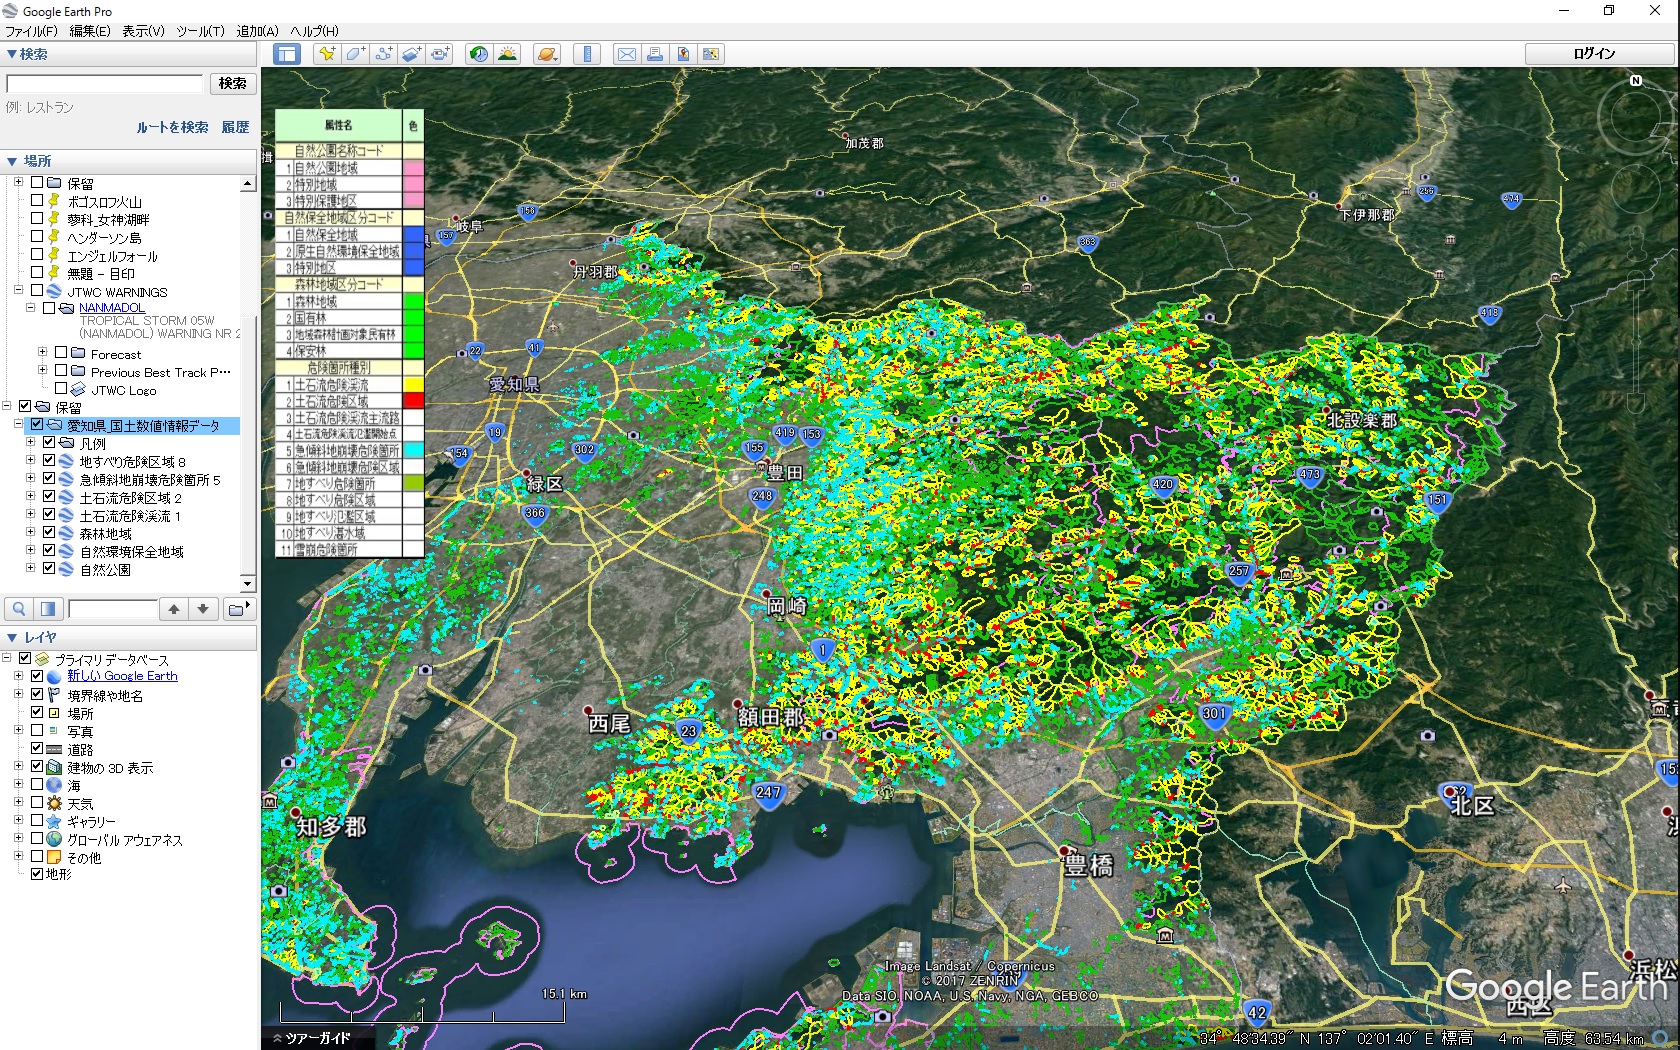Click route 301 shield on map
Viewport: 1680px width, 1050px height.
pos(1213,714)
